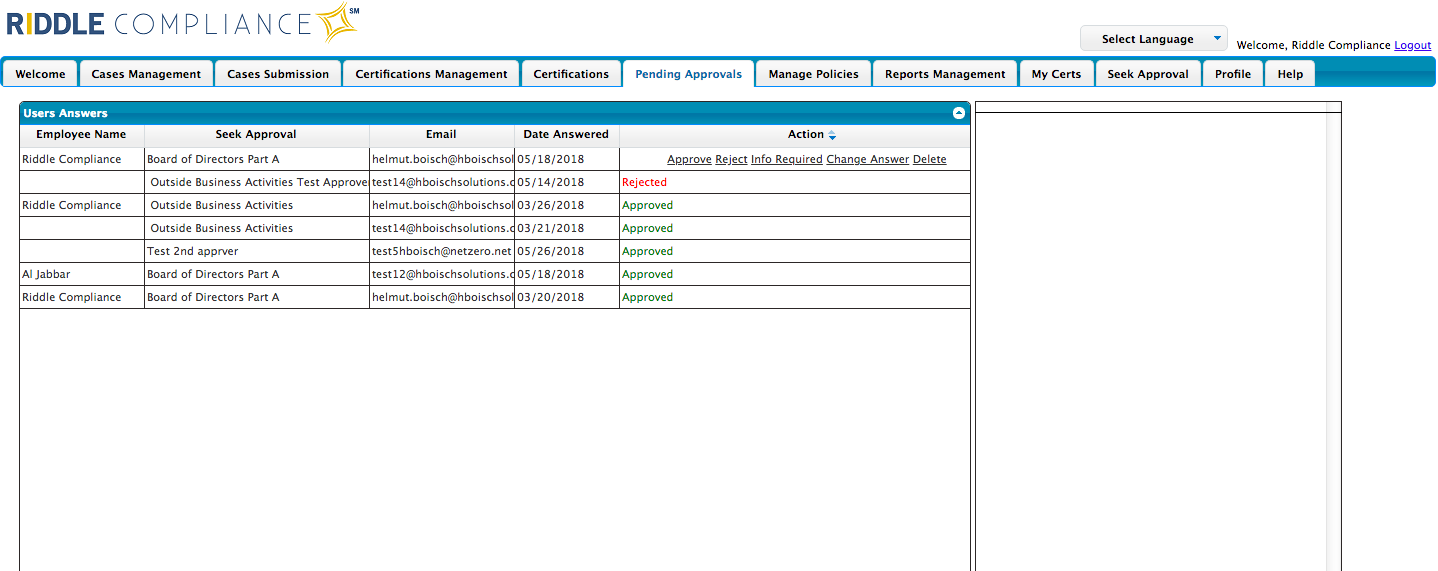This screenshot has width=1438, height=571.
Task: Open the Profile tab
Action: coord(1233,74)
